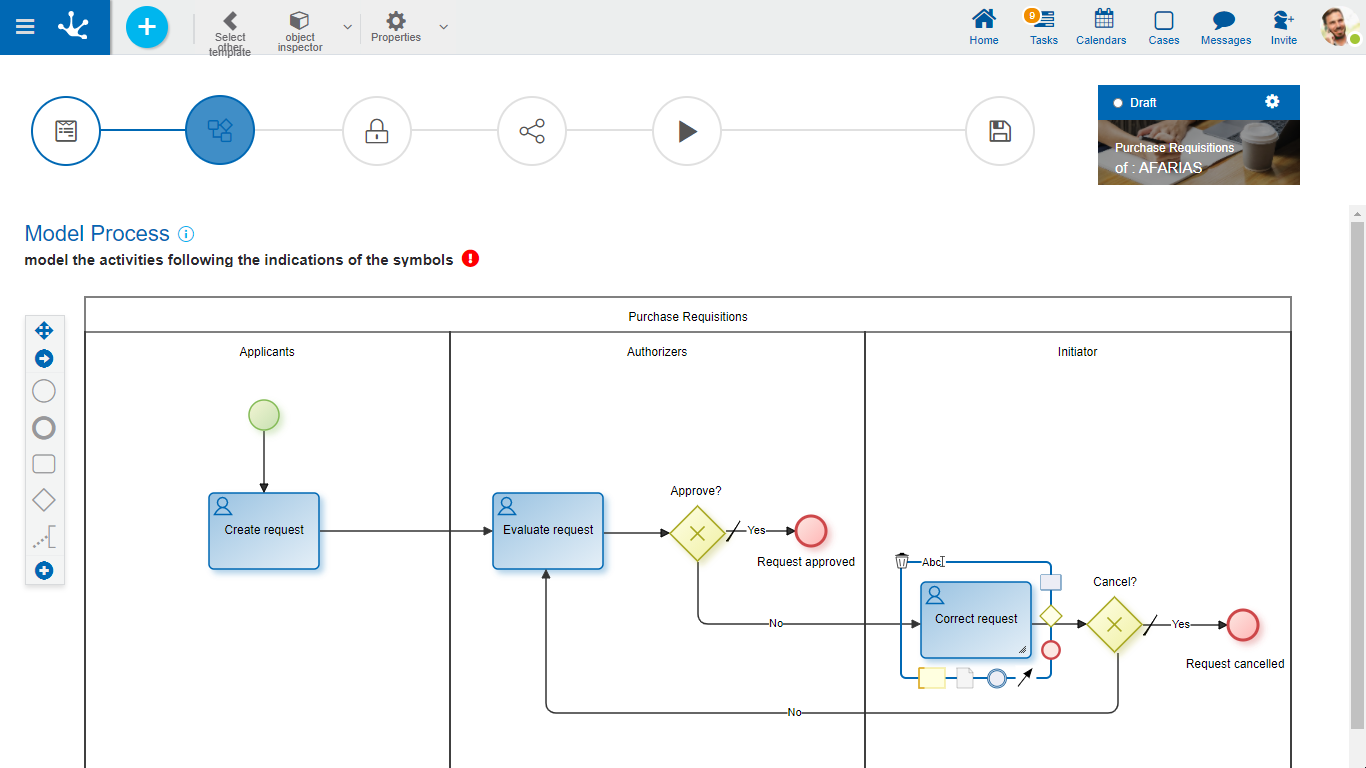Image resolution: width=1366 pixels, height=768 pixels.
Task: Click Select other template
Action: click(230, 32)
